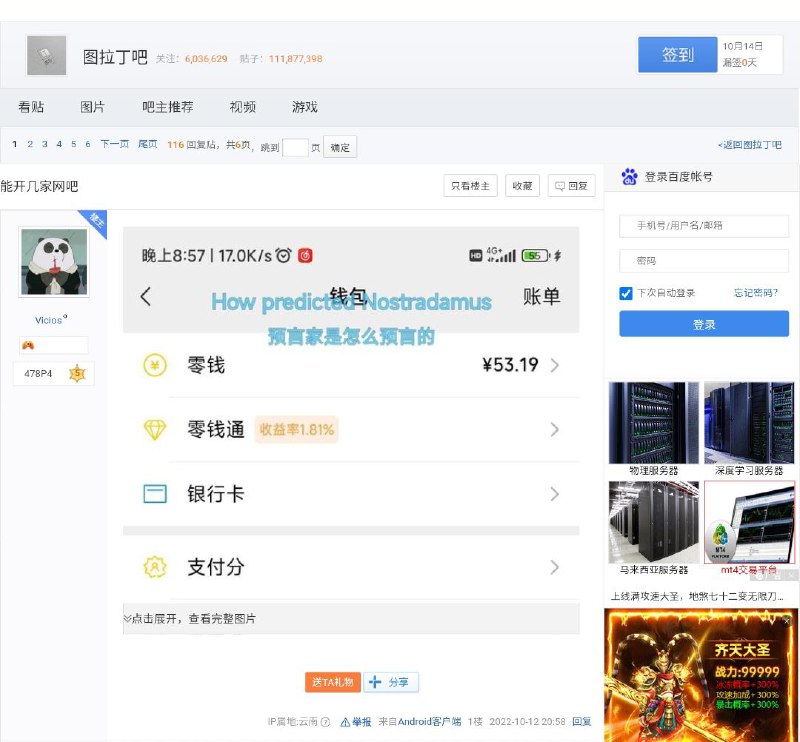Go to page 2 of replies
800x742 pixels.
pos(30,144)
